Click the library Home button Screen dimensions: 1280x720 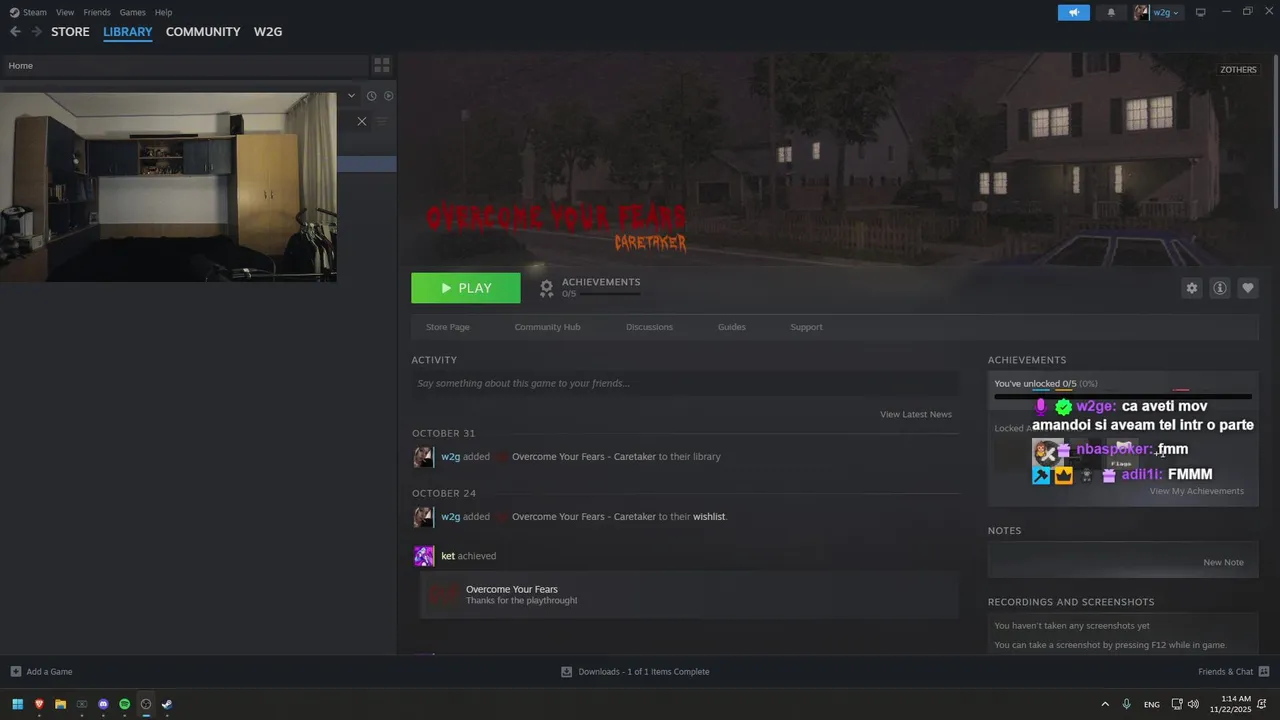pos(184,65)
